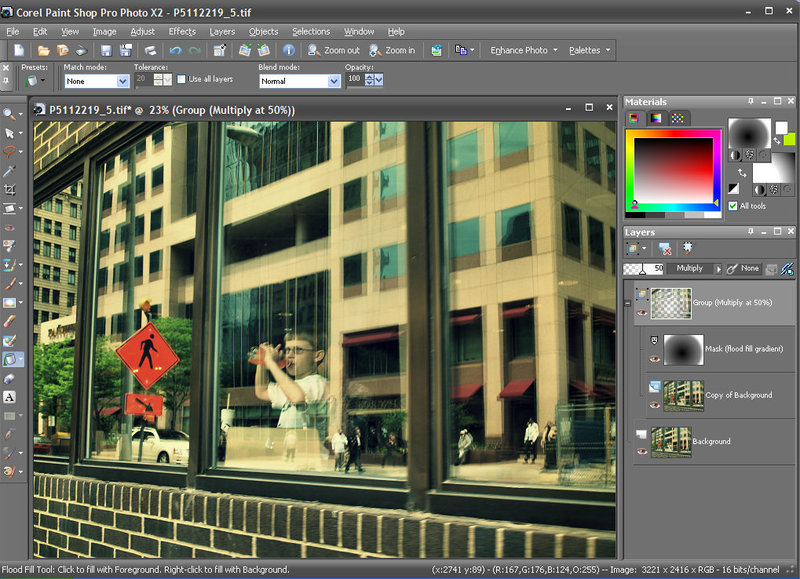Hide the Group (Multiply at 50%) layer
The width and height of the screenshot is (800, 579).
[x=642, y=312]
